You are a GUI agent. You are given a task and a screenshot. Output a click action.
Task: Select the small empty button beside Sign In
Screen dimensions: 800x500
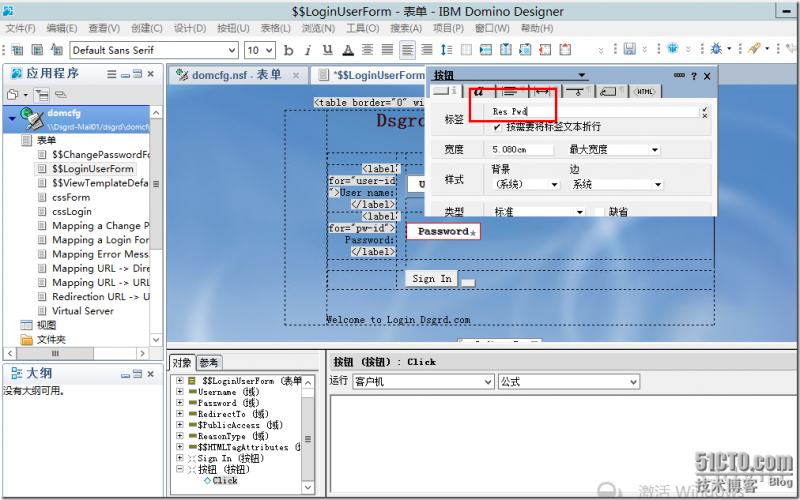click(x=468, y=283)
